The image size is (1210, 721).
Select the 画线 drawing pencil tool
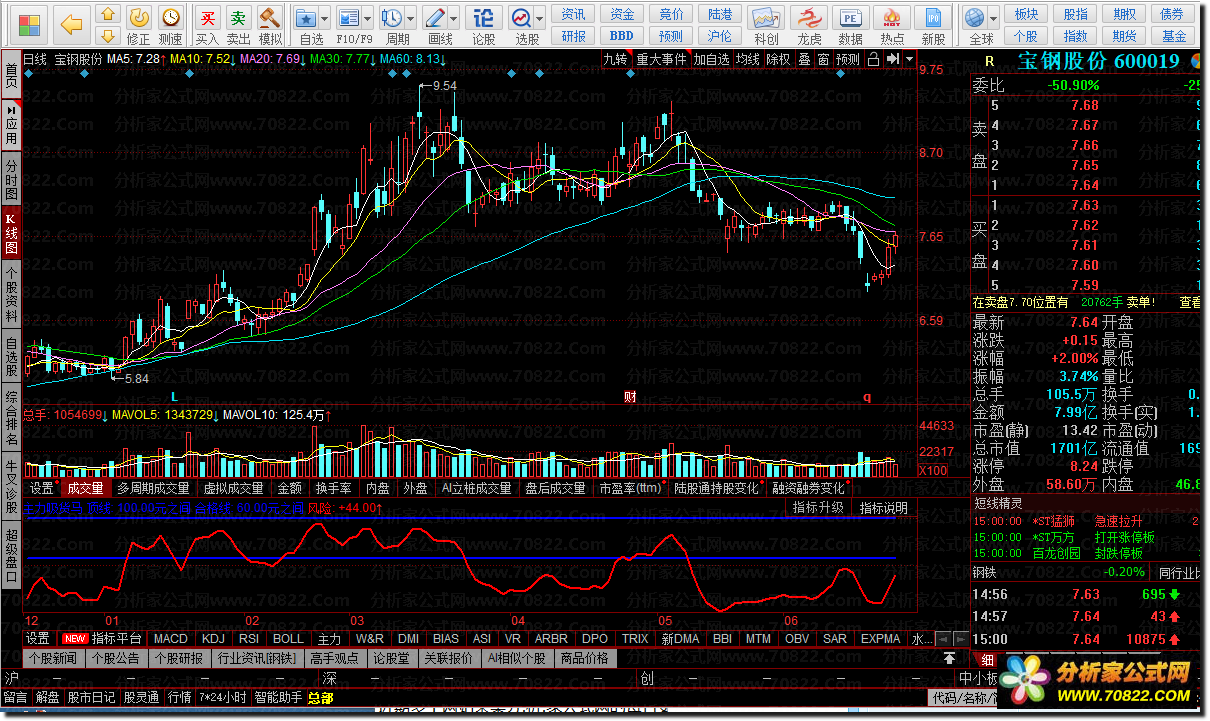pyautogui.click(x=434, y=18)
